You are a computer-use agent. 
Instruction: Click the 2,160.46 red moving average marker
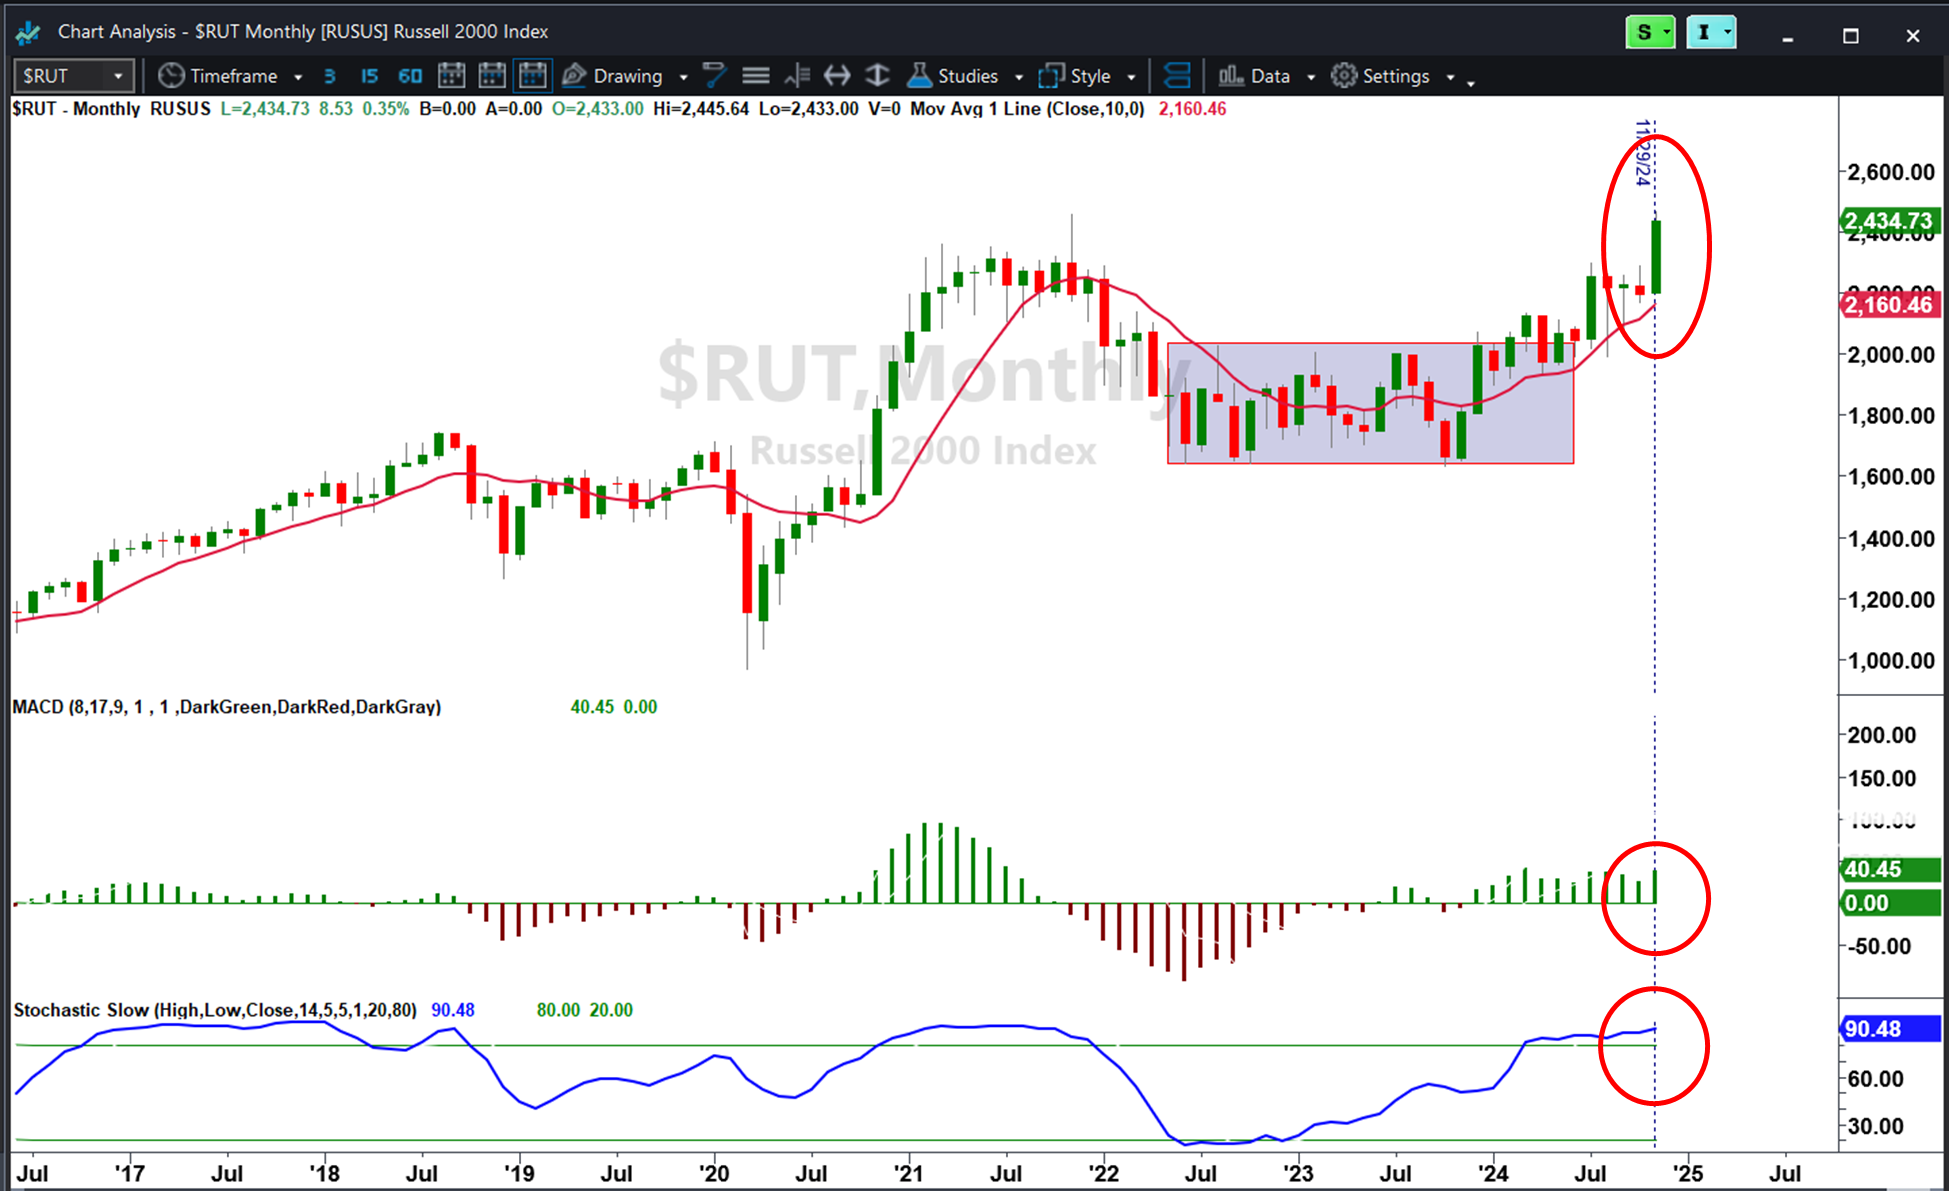(1889, 305)
